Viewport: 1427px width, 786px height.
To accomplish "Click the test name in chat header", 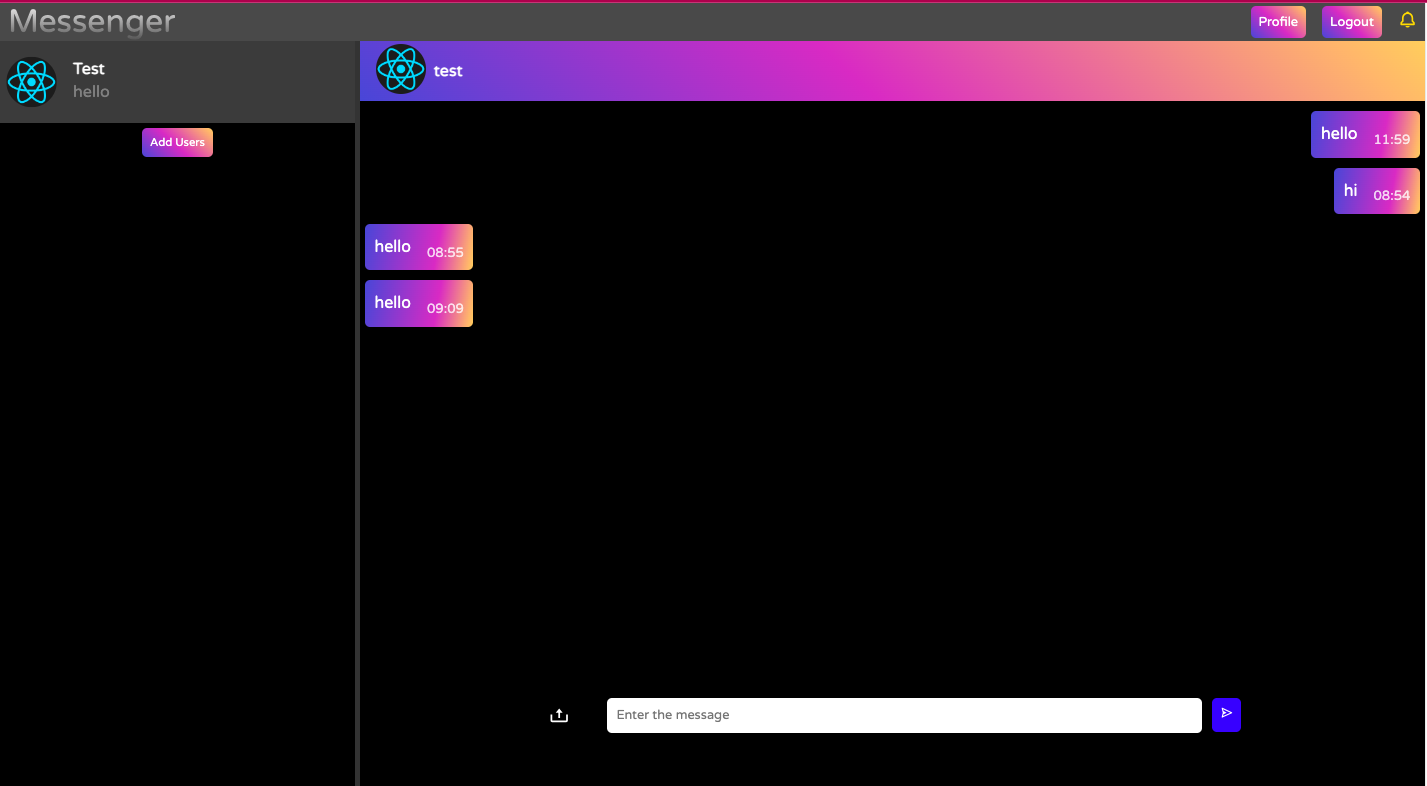I will coord(448,71).
